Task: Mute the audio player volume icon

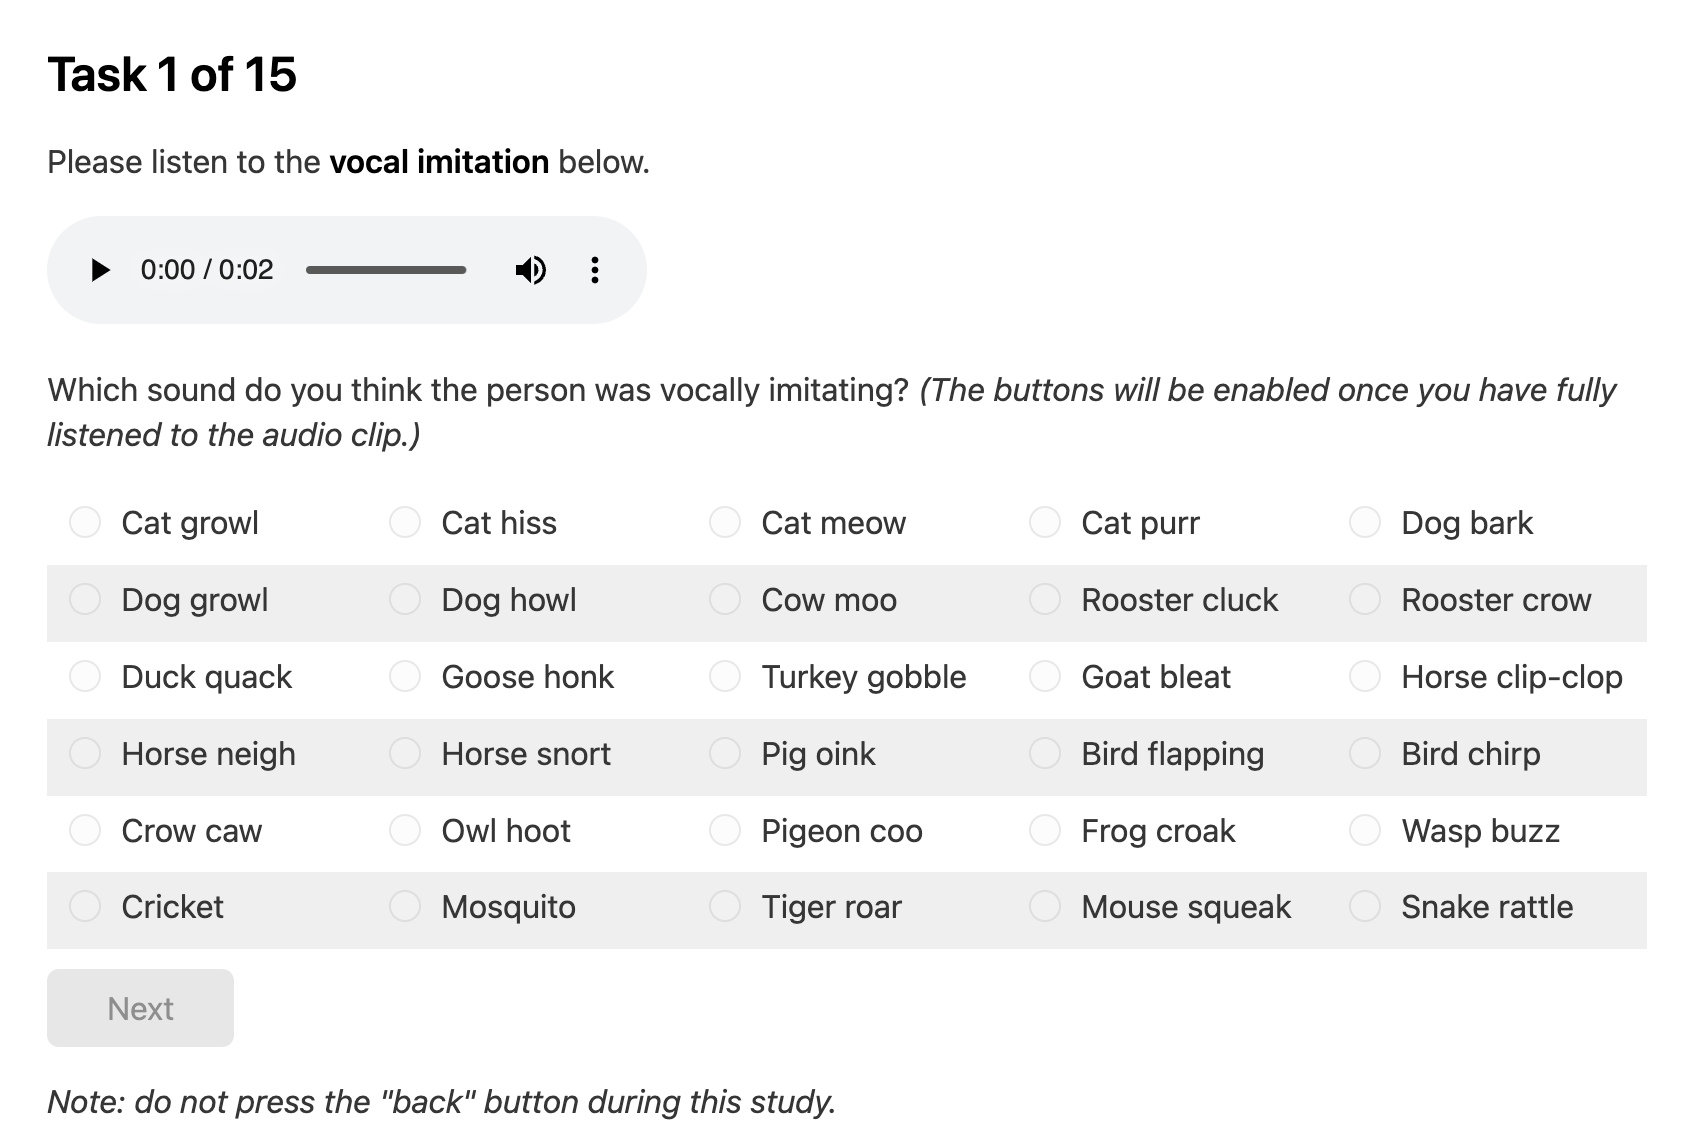Action: tap(531, 270)
